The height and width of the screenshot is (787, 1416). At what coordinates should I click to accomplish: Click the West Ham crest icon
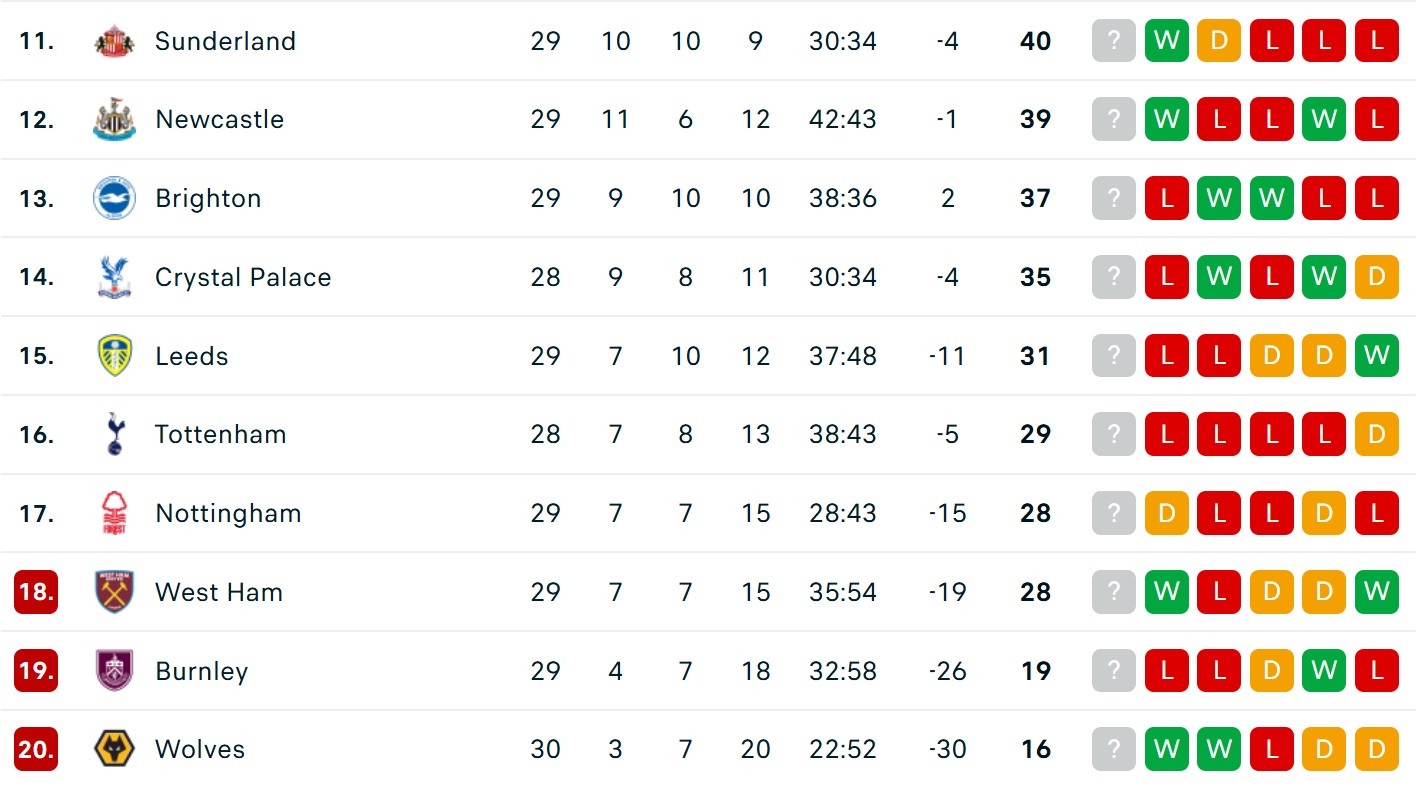coord(114,592)
